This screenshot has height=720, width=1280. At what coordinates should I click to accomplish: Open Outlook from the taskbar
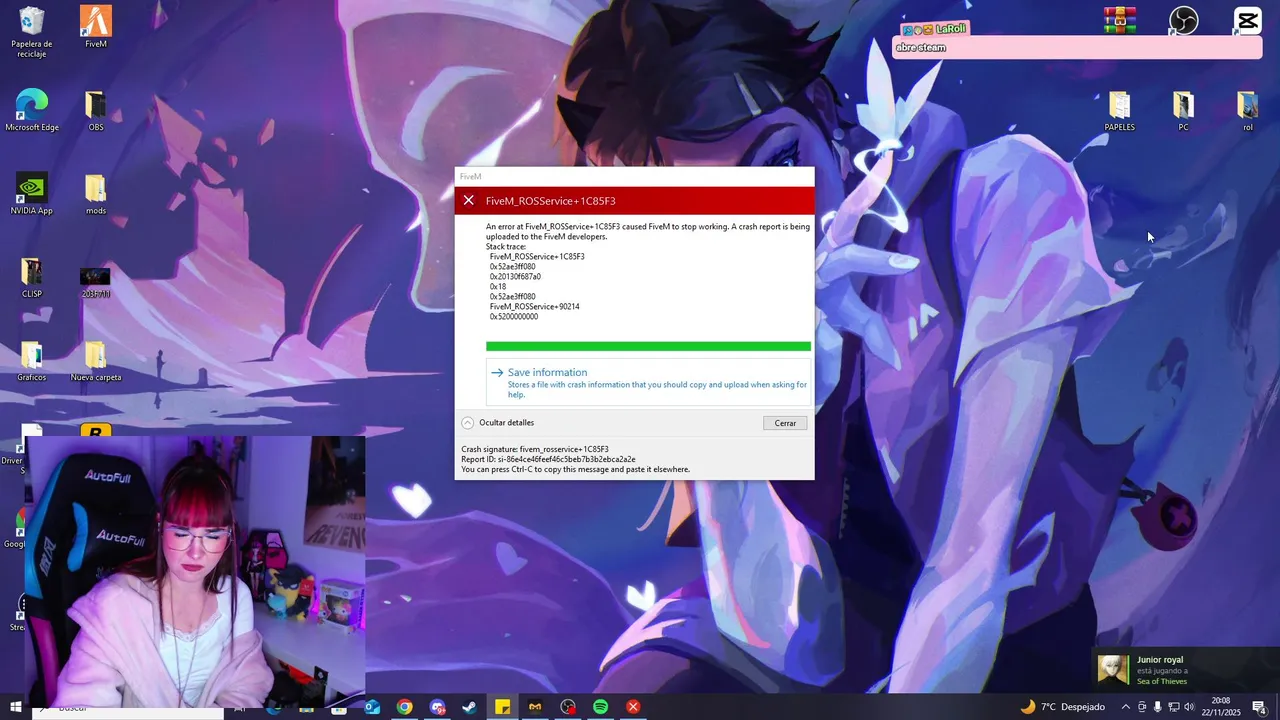pyautogui.click(x=371, y=707)
